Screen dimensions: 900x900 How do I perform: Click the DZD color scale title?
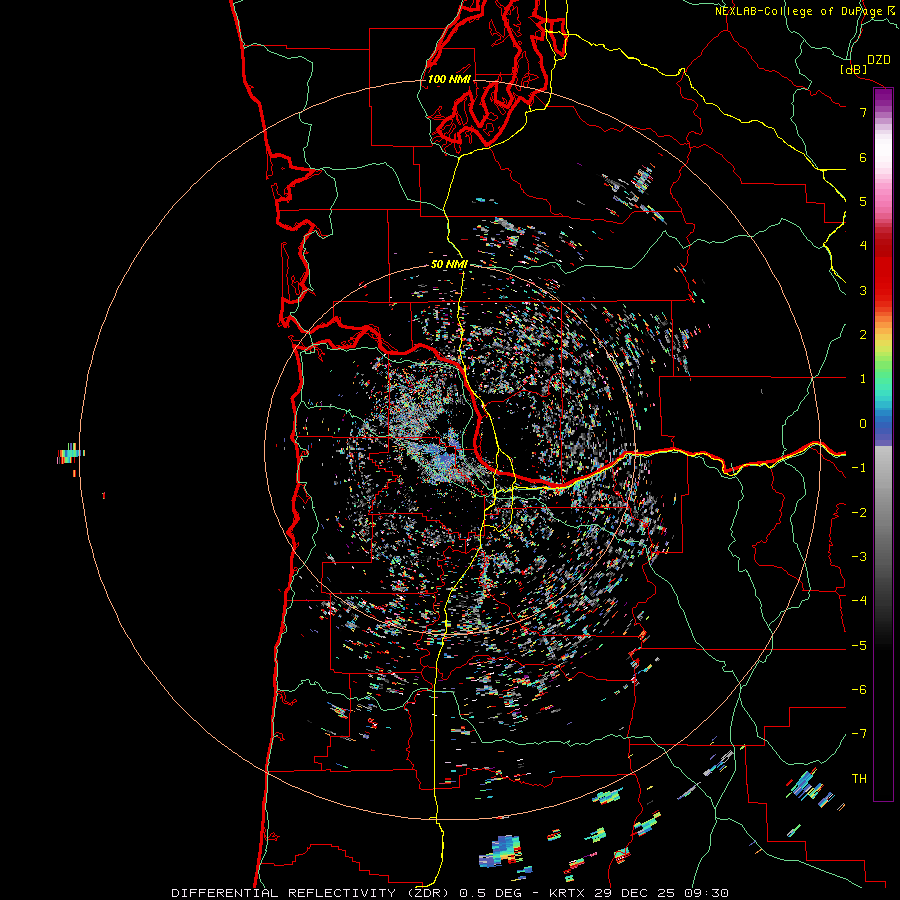879,60
